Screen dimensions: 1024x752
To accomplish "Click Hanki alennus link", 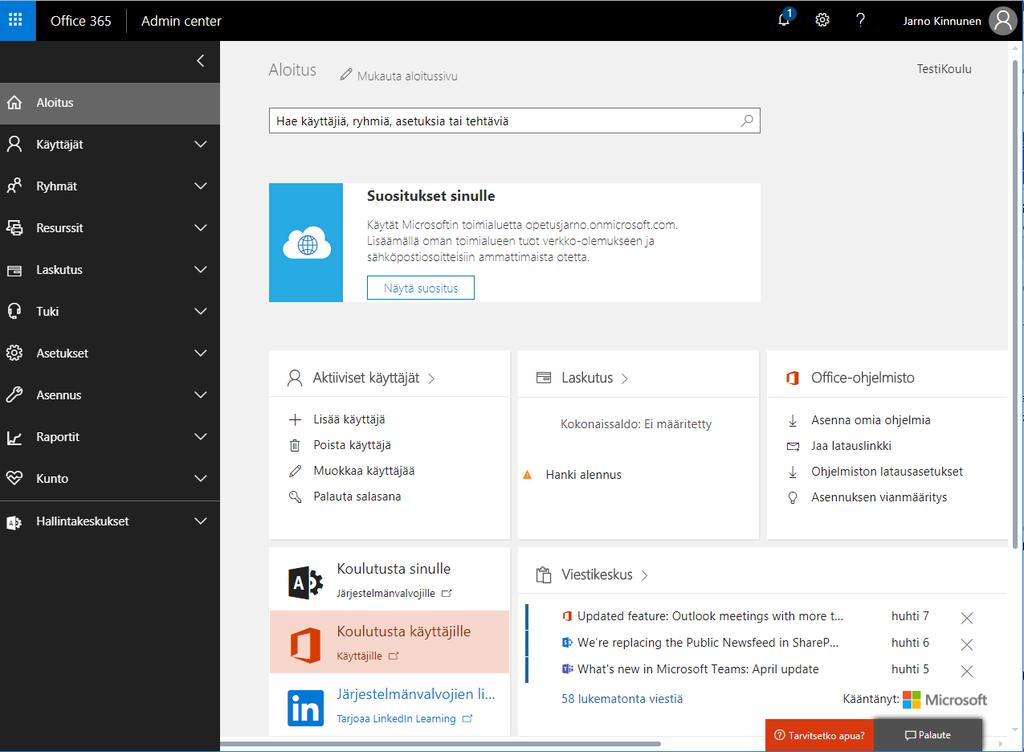I will tap(583, 475).
